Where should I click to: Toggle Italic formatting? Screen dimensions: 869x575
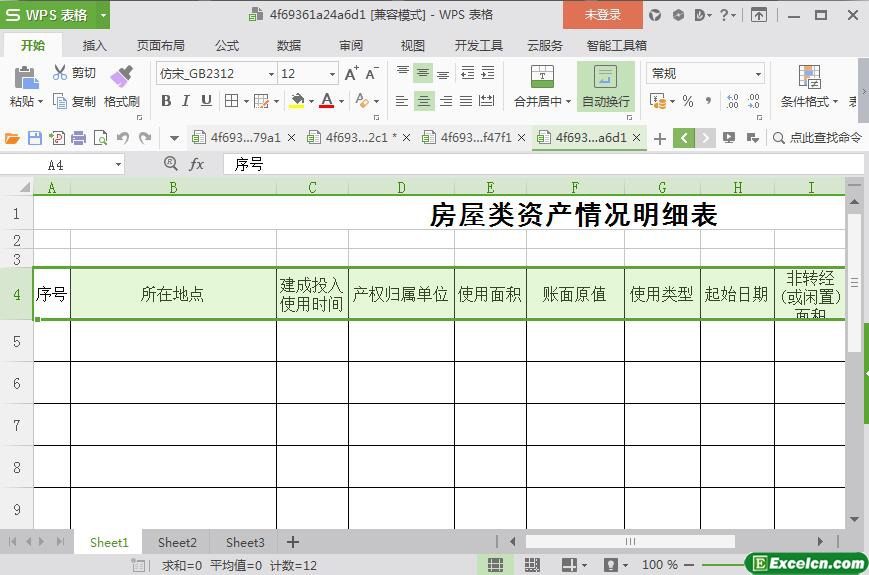pyautogui.click(x=186, y=101)
